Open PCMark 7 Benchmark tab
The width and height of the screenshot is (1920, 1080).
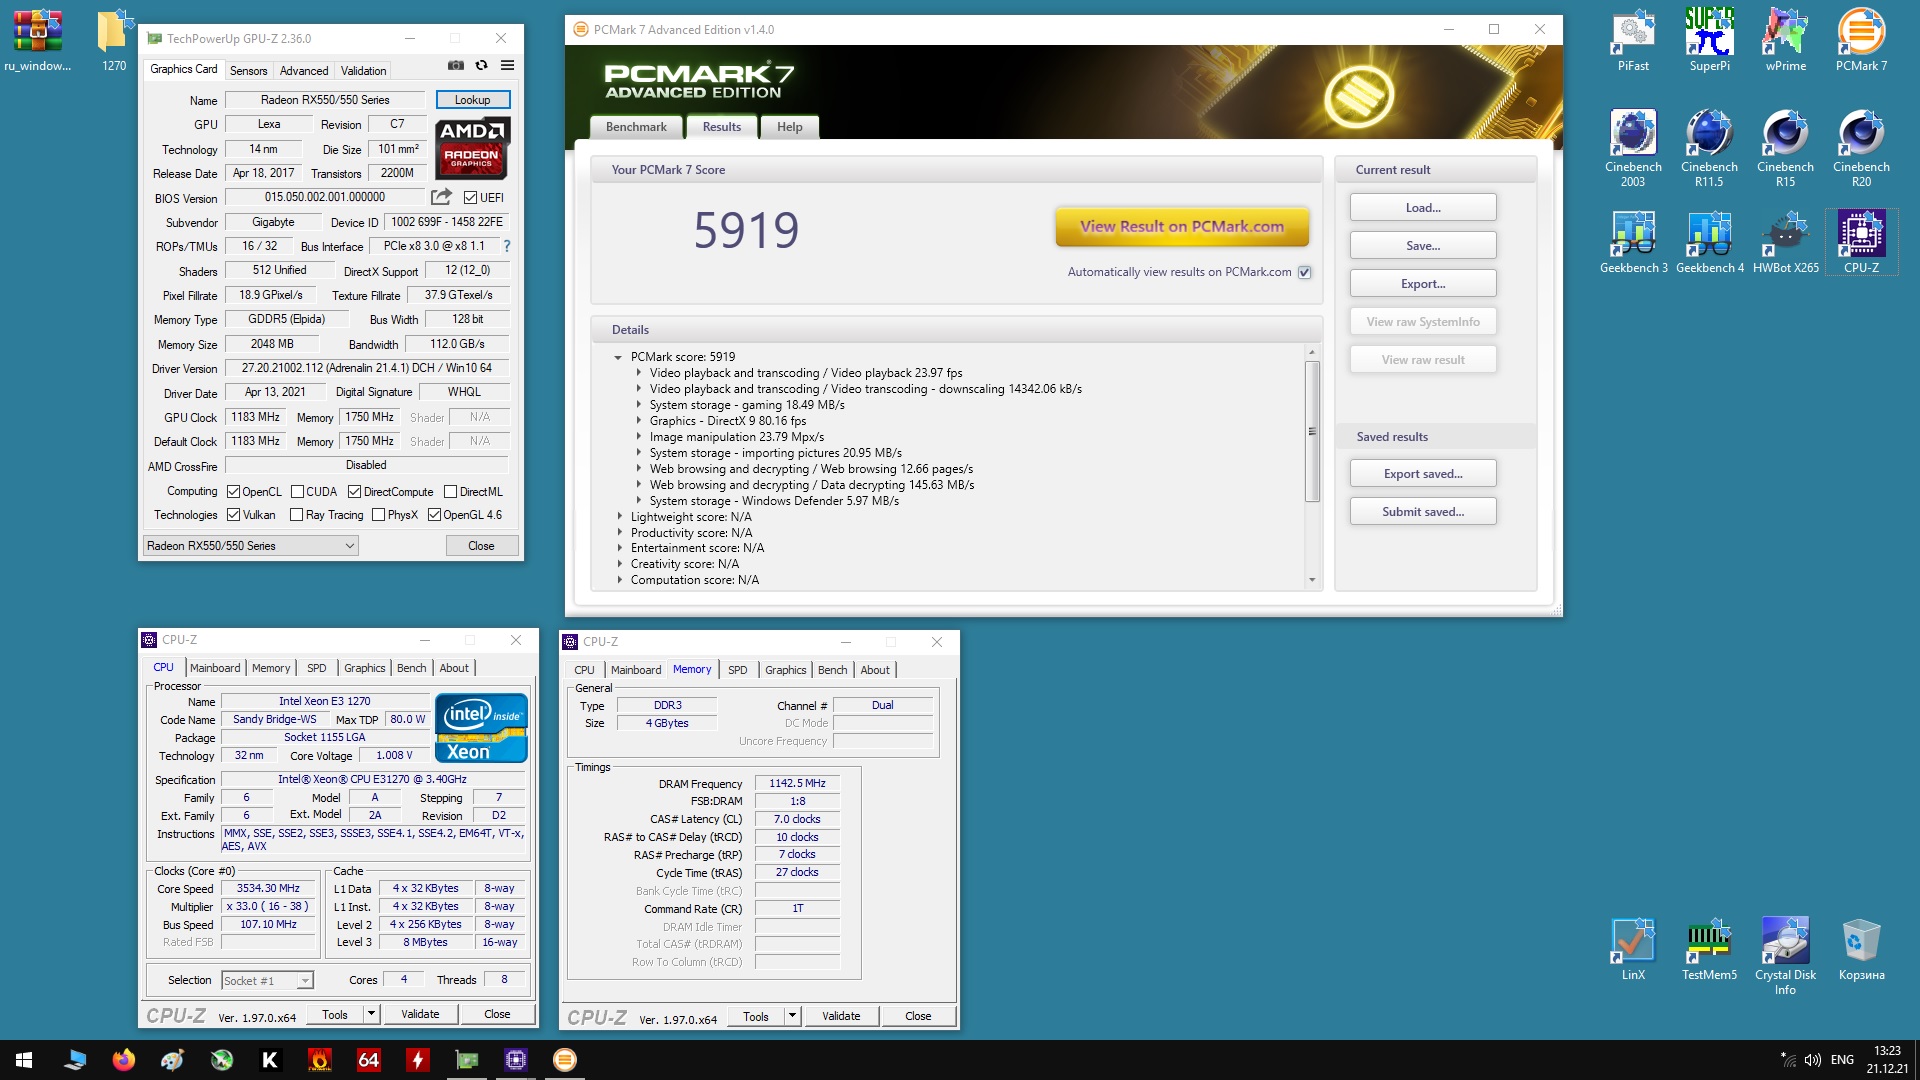(x=636, y=127)
